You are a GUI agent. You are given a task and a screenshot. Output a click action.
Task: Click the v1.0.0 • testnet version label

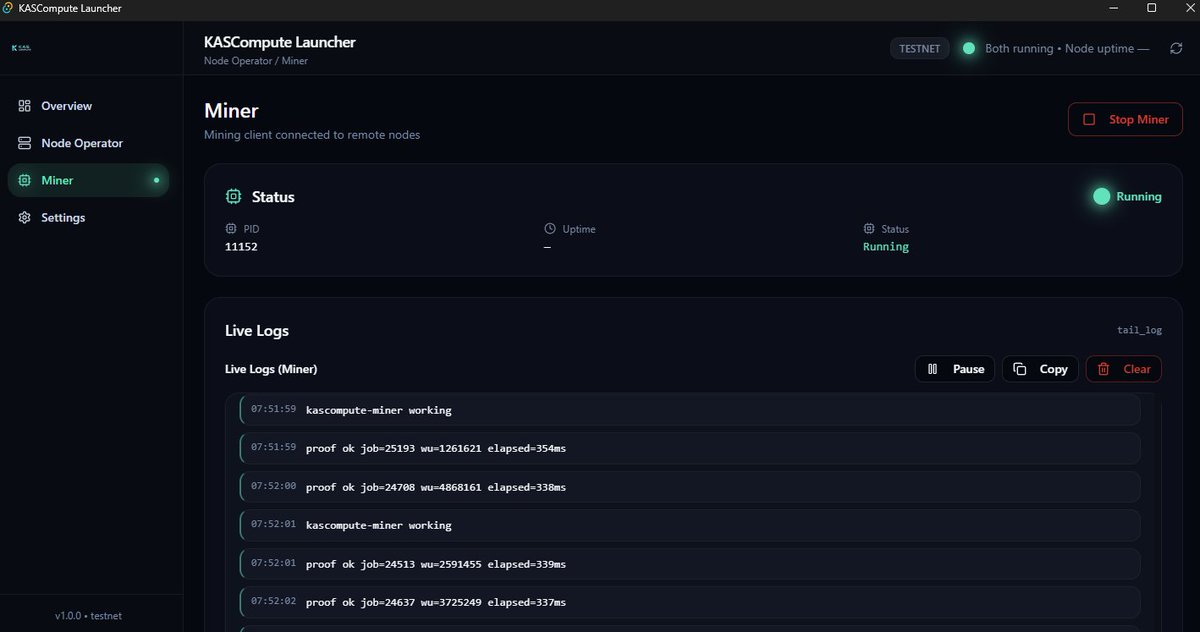pyautogui.click(x=88, y=616)
